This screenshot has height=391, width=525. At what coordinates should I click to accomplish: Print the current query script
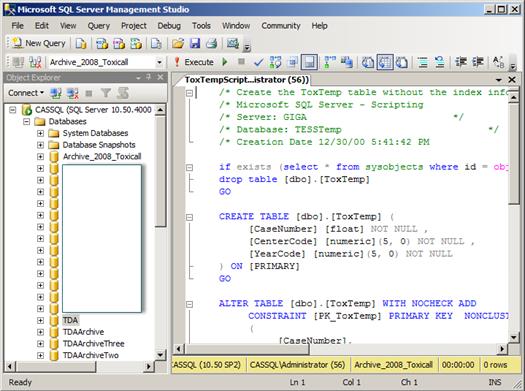coord(212,44)
